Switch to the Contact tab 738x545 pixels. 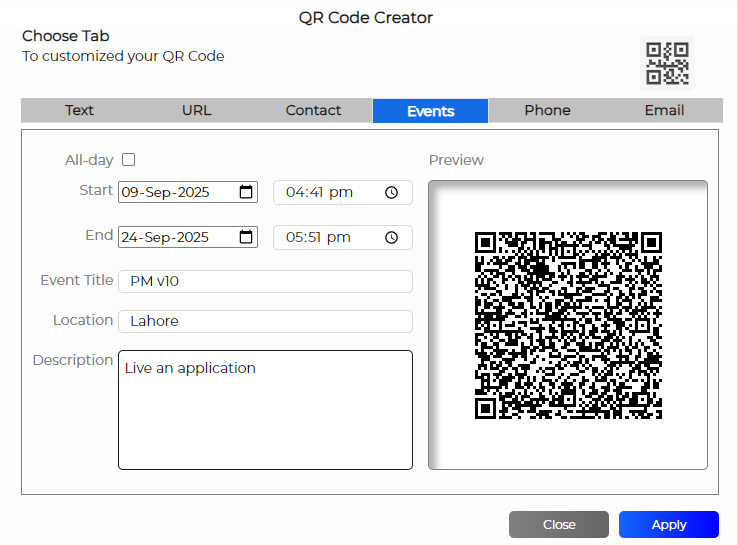tap(313, 110)
